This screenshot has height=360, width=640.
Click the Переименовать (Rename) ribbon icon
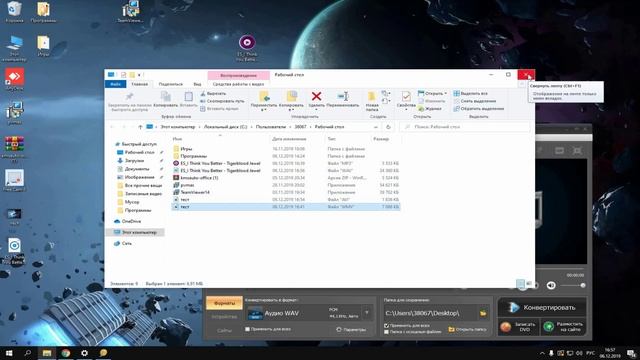click(x=343, y=96)
